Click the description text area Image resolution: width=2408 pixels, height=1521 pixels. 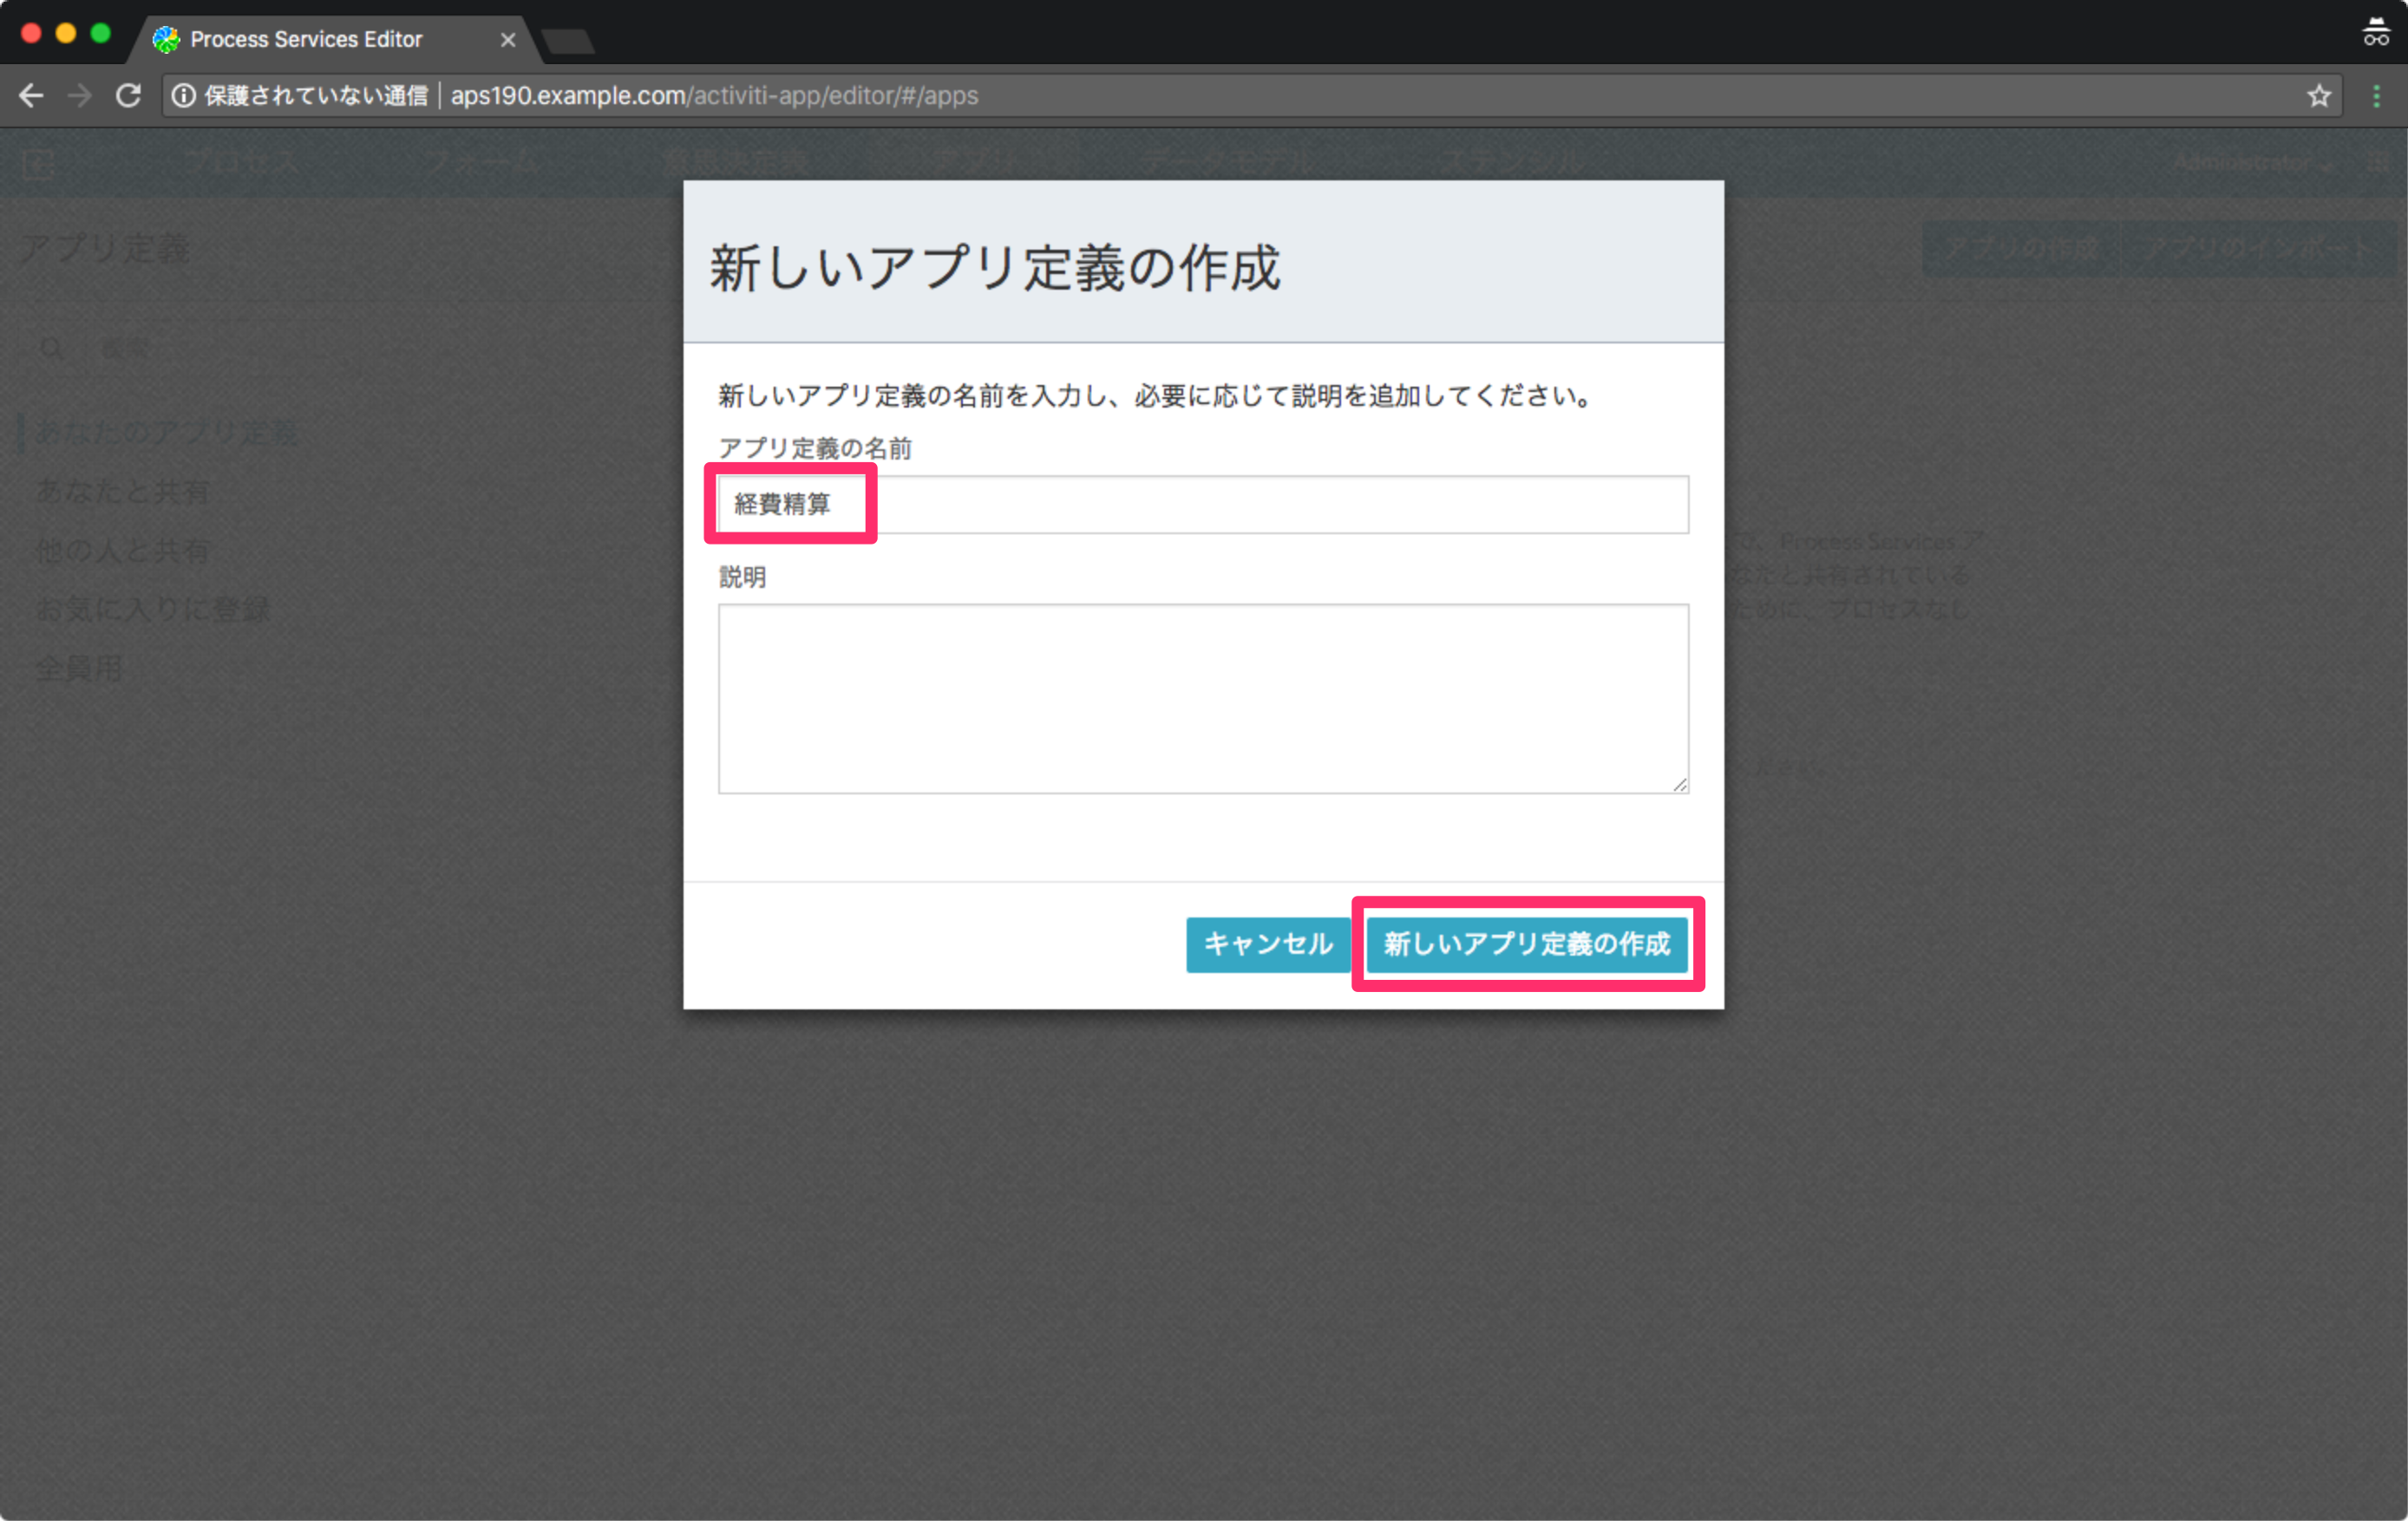coord(1203,698)
